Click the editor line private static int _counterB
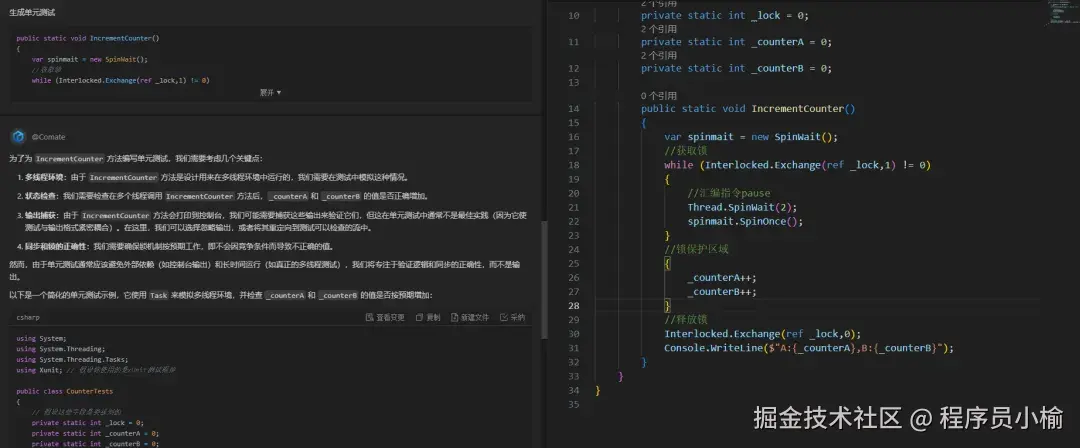Viewport: 1080px width, 448px height. click(736, 68)
